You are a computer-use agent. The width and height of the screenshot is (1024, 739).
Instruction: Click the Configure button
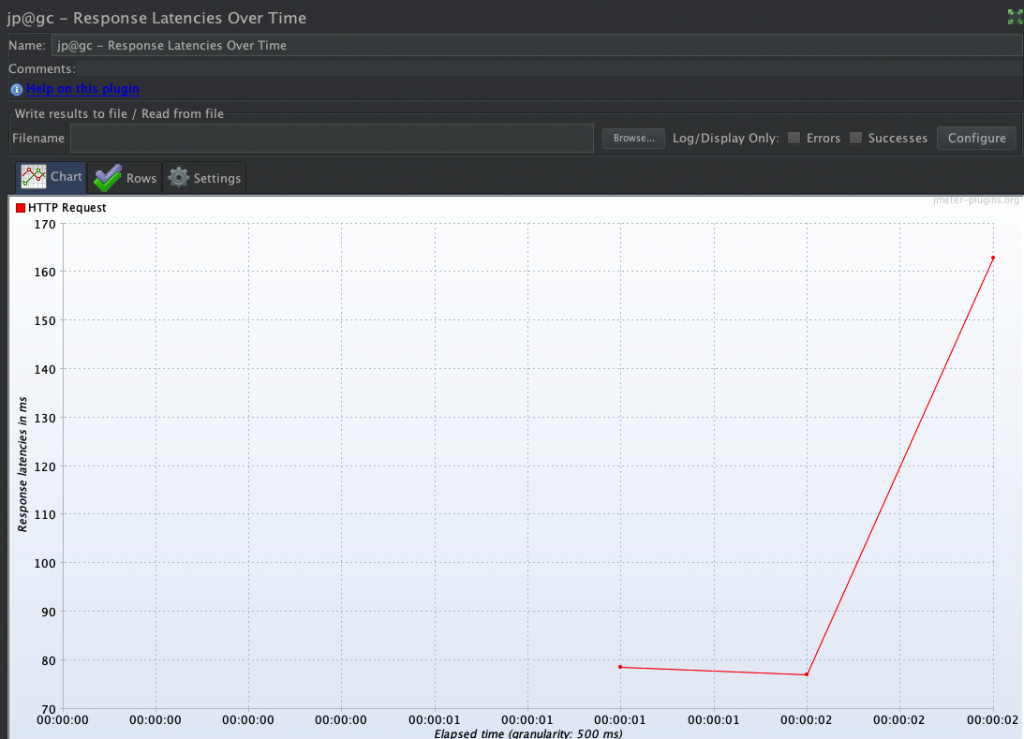[x=976, y=138]
